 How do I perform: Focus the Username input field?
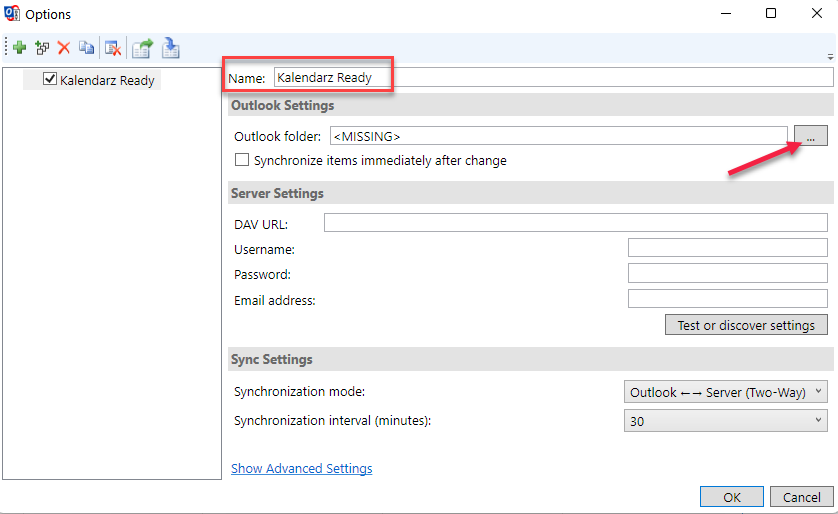727,248
